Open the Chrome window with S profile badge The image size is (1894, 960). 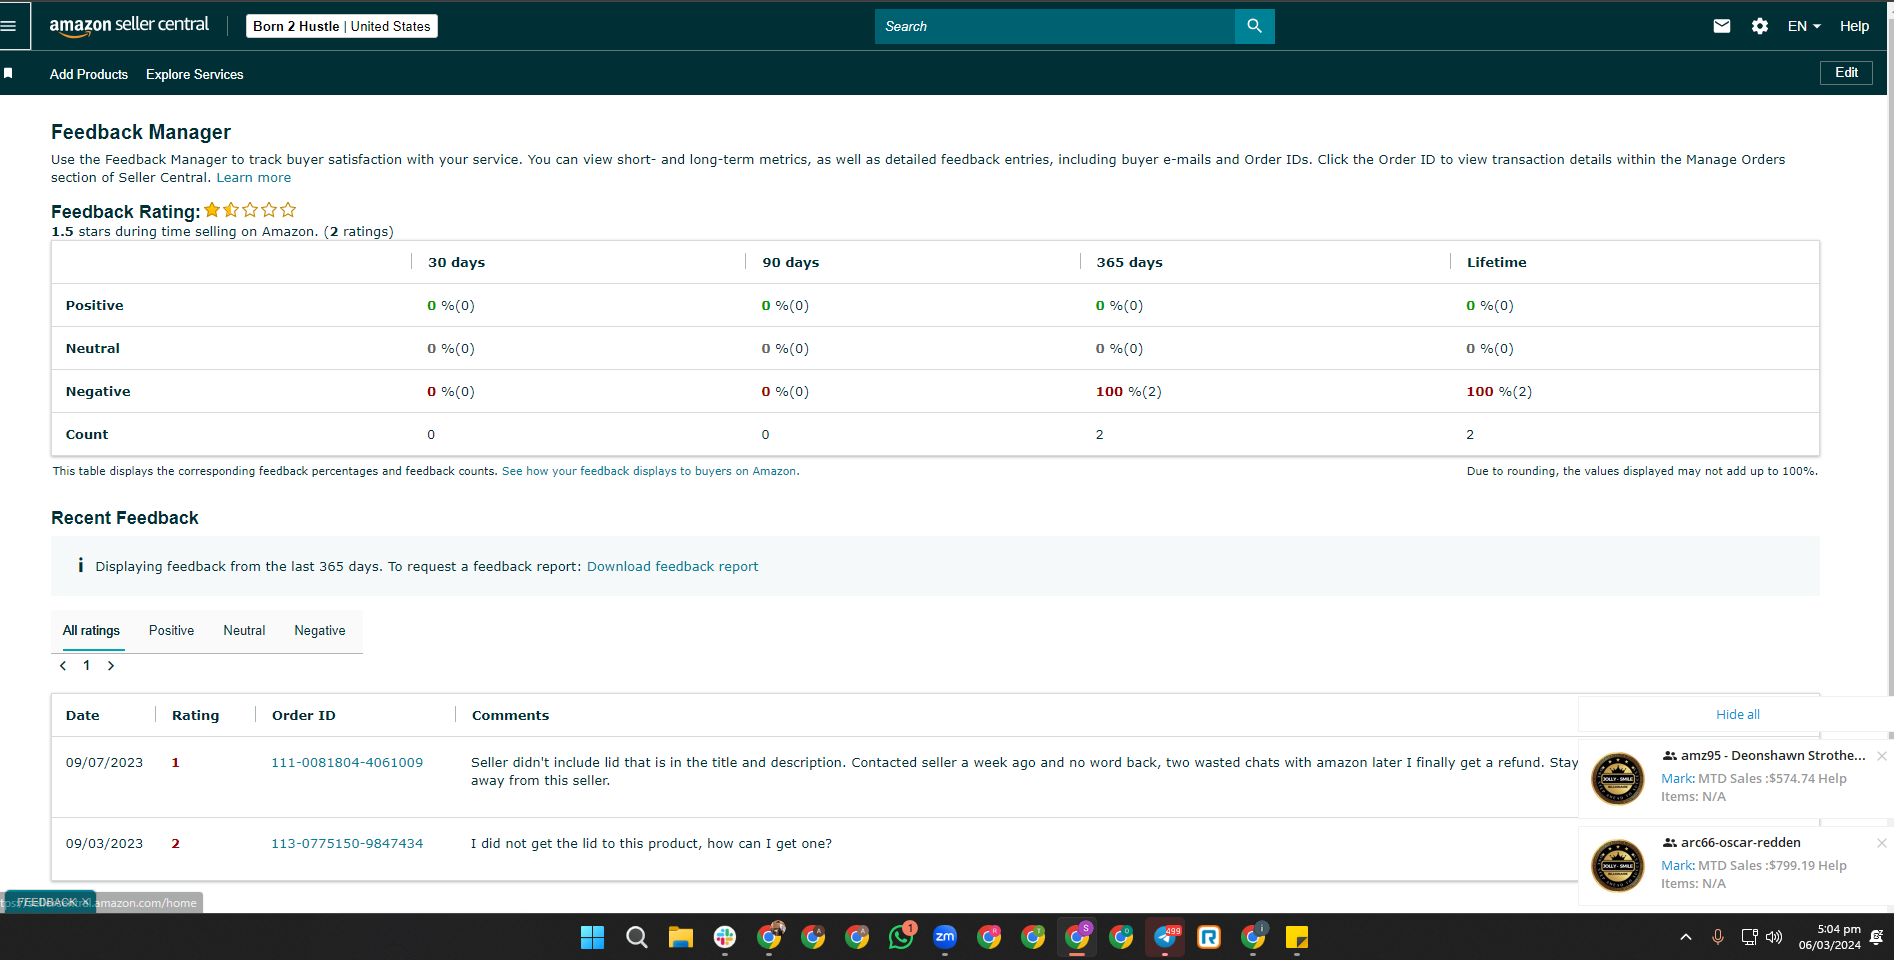(1077, 937)
